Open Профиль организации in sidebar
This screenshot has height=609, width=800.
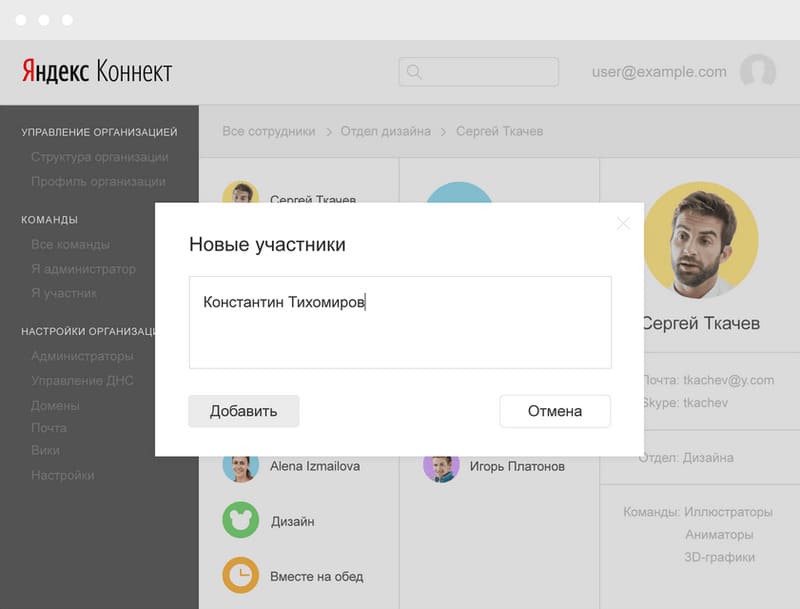pyautogui.click(x=98, y=182)
